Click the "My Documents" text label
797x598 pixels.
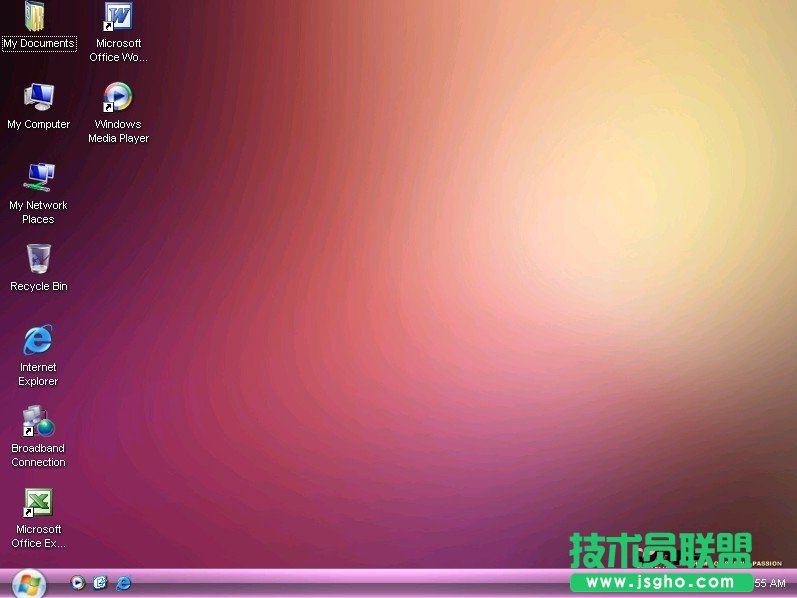[x=38, y=44]
